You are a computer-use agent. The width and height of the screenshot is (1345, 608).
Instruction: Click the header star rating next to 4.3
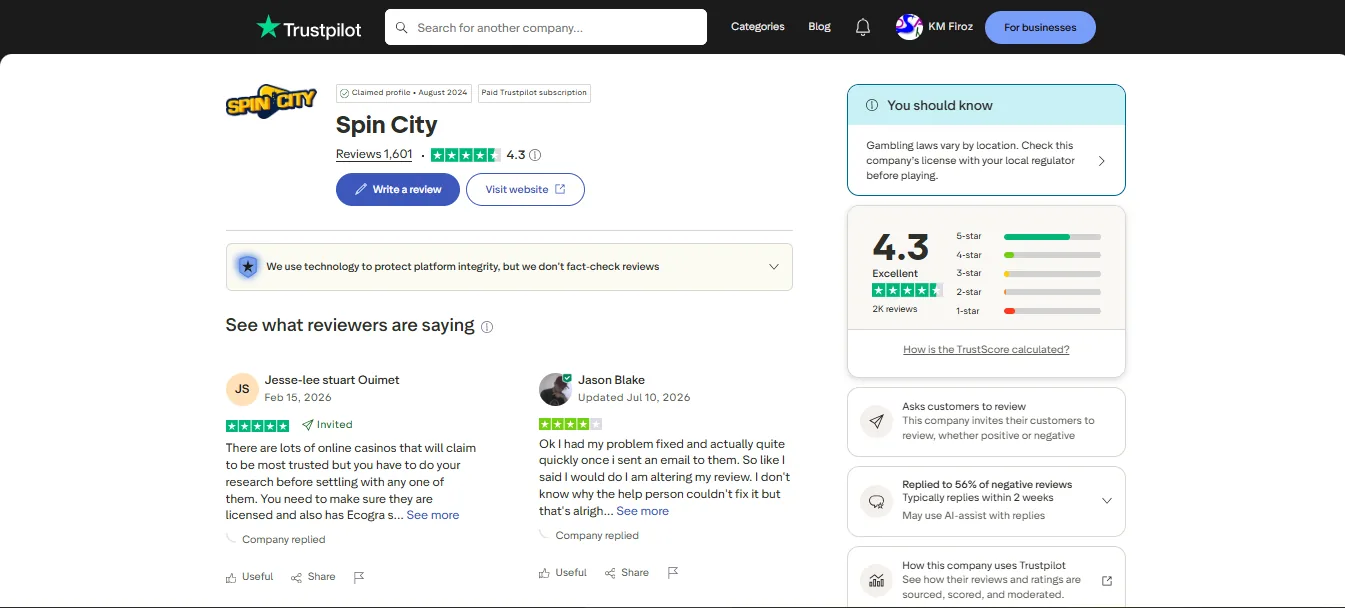coord(466,155)
